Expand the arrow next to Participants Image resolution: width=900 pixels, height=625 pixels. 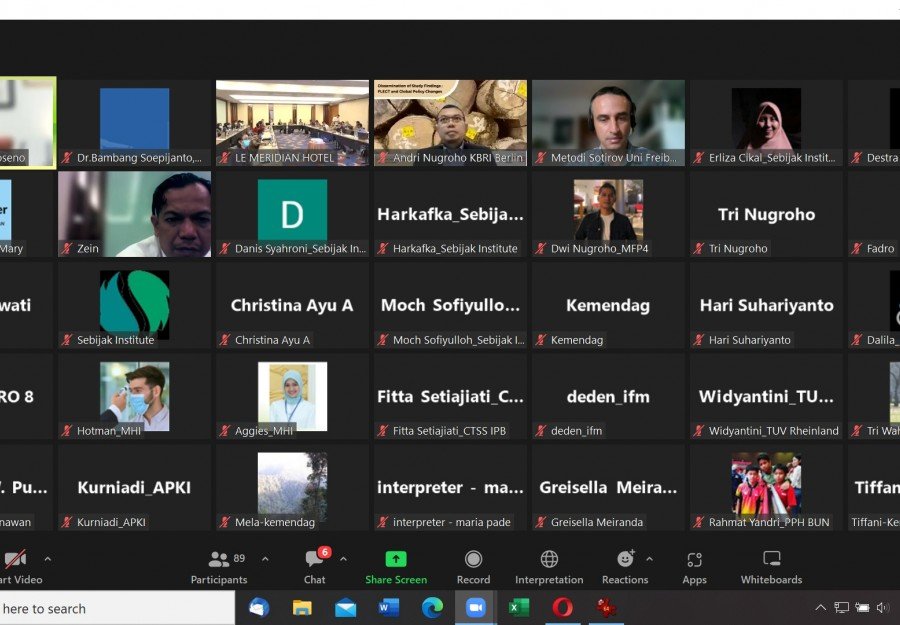click(265, 558)
